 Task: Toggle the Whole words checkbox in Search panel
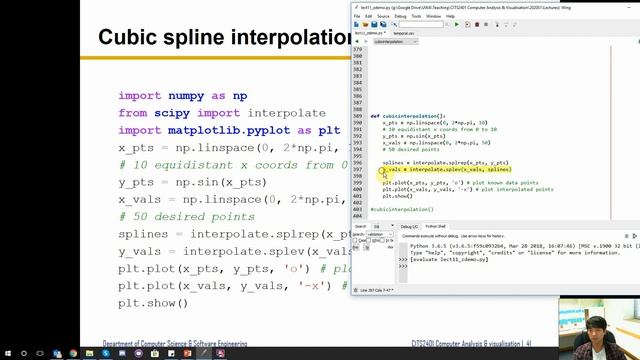pos(369,240)
